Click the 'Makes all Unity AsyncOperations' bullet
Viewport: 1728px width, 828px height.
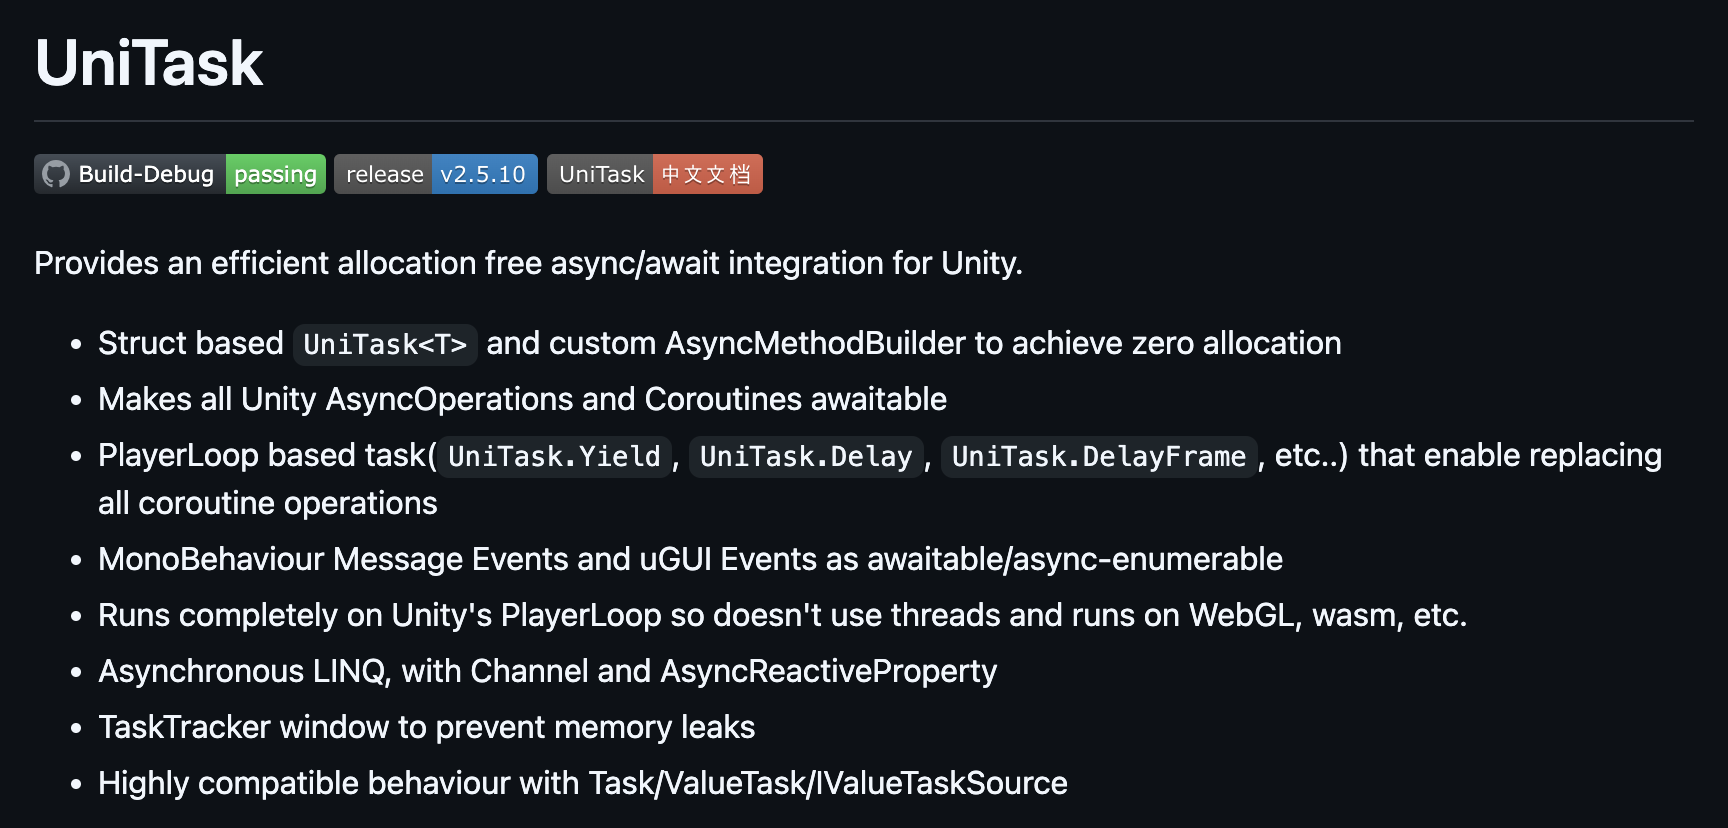[522, 399]
